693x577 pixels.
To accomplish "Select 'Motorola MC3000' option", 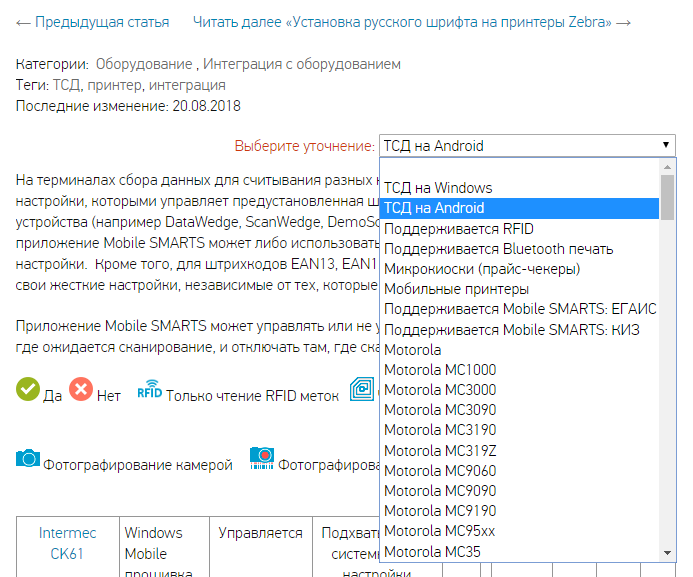I will coord(519,390).
